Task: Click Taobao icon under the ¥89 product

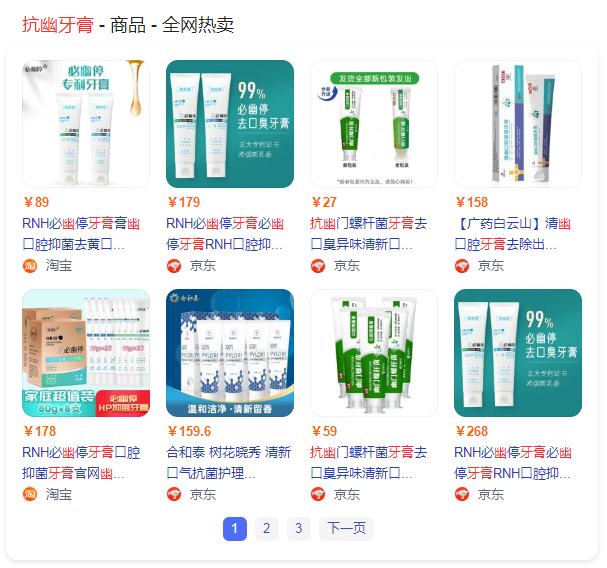Action: pos(30,266)
